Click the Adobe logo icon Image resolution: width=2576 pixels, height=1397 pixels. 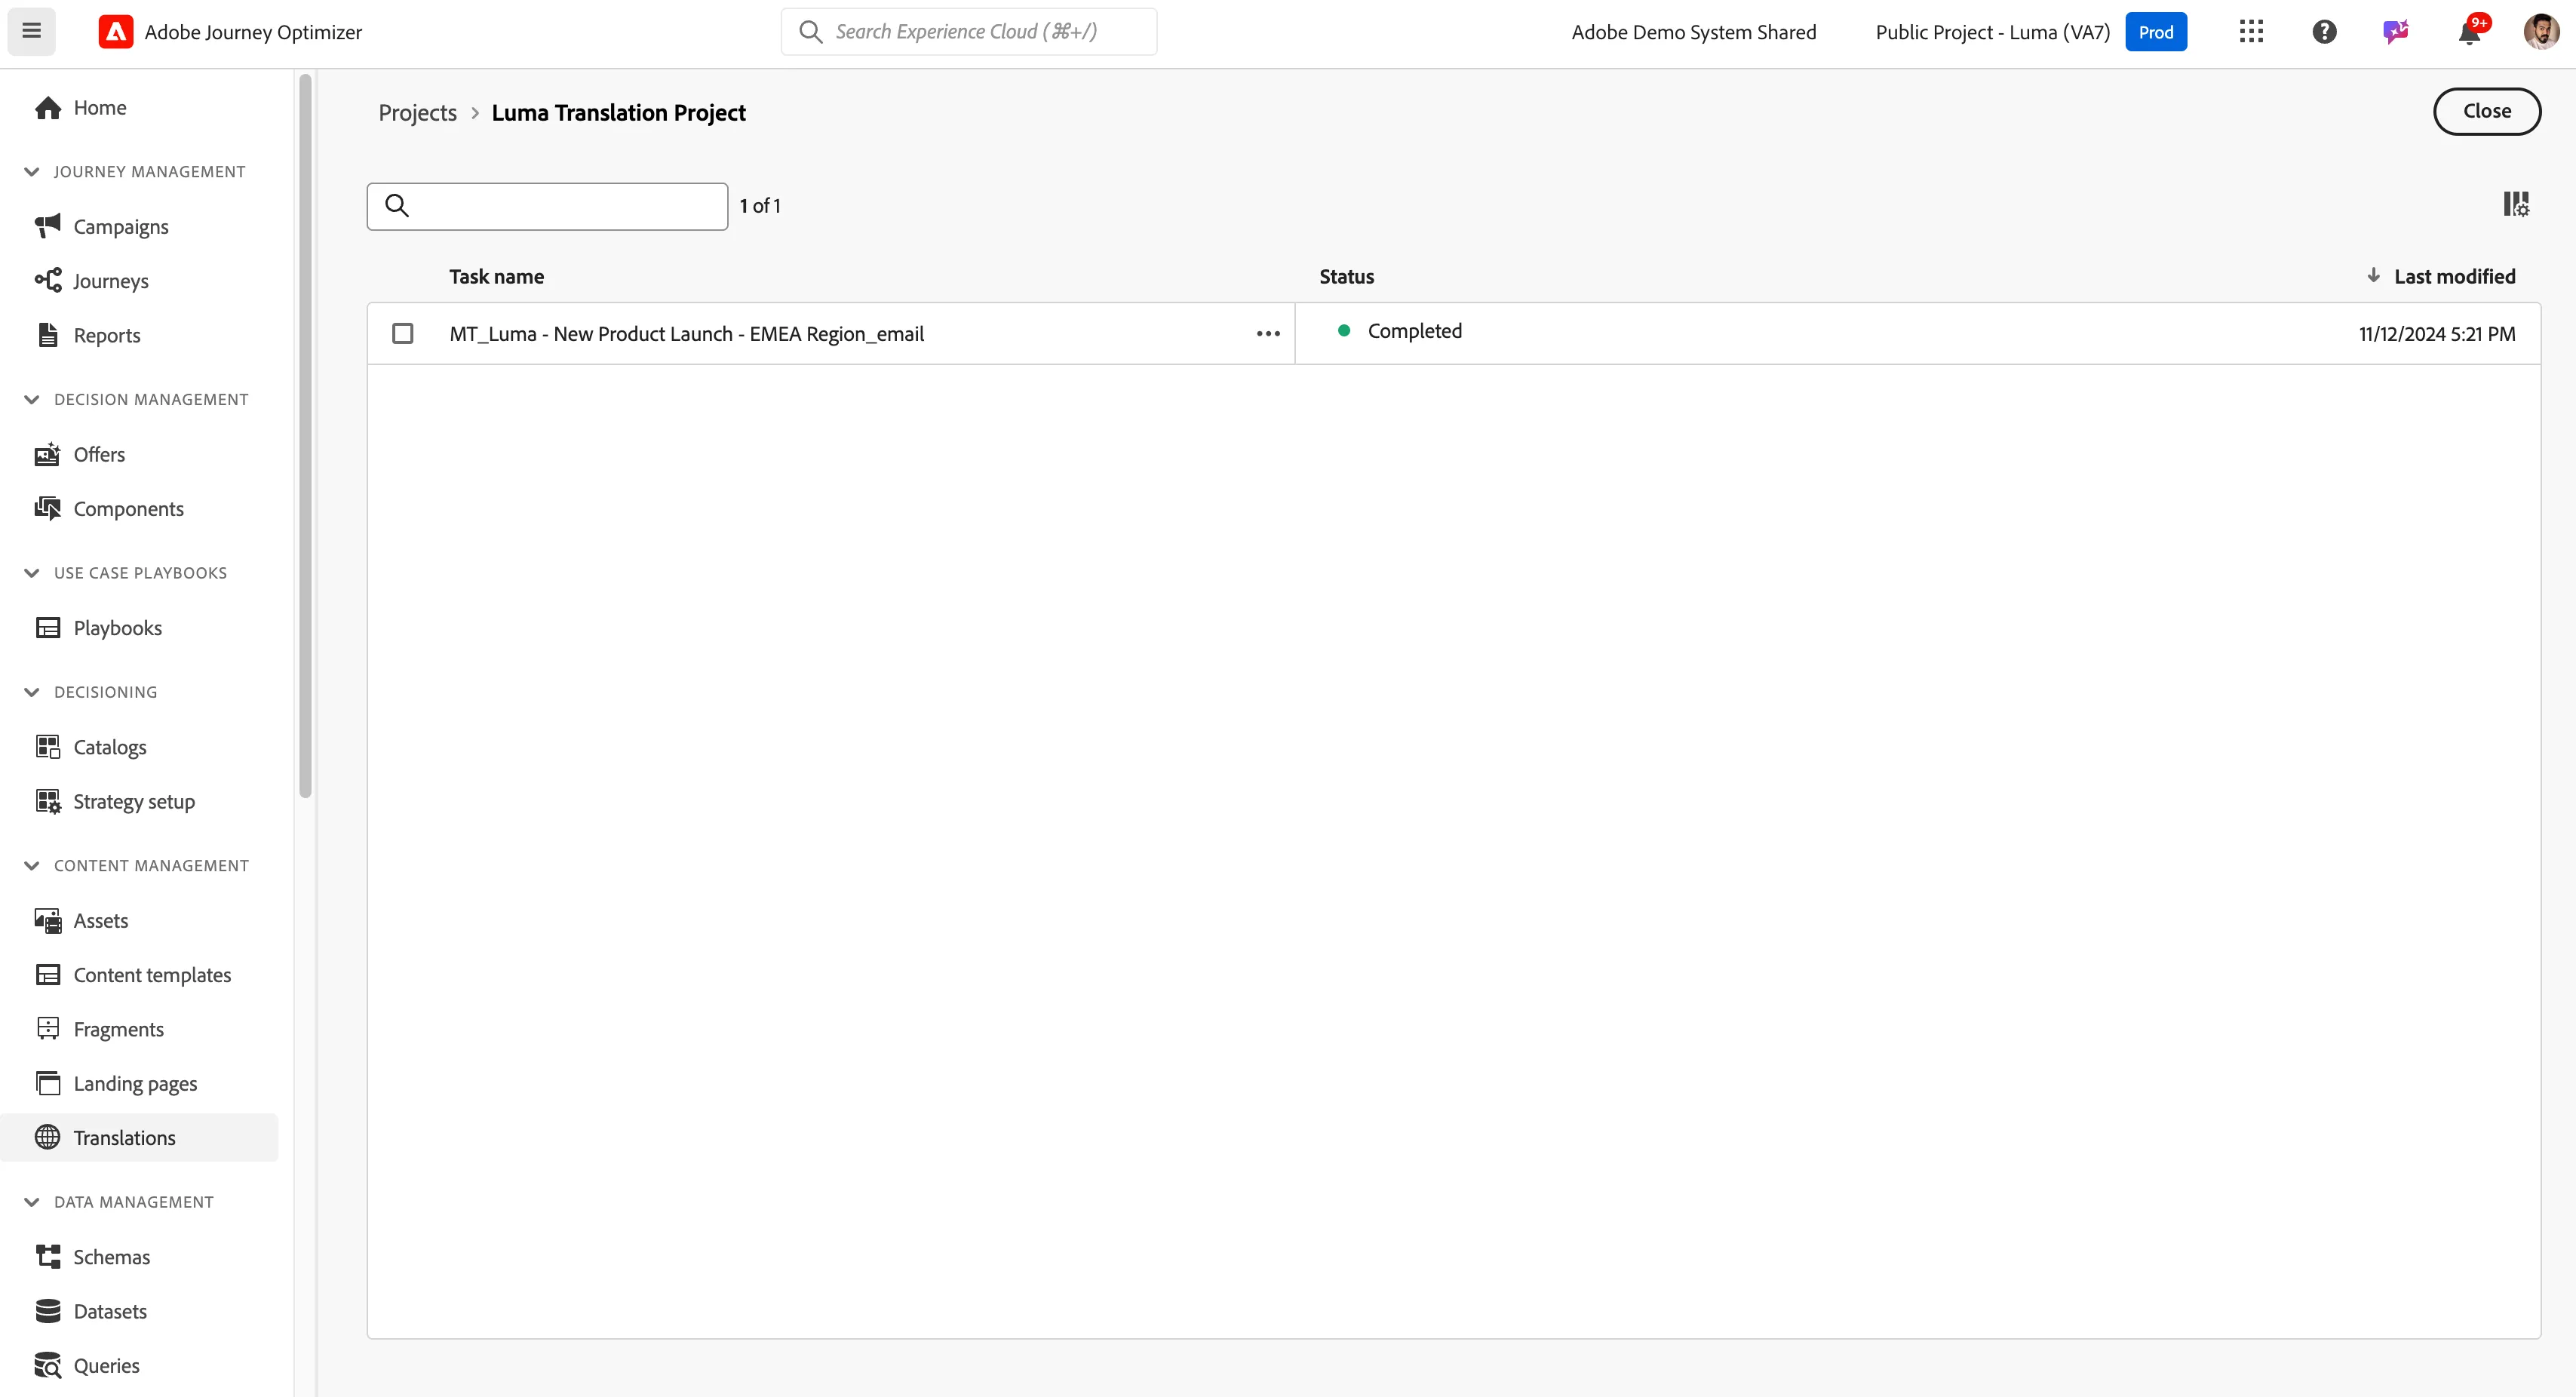[x=116, y=32]
